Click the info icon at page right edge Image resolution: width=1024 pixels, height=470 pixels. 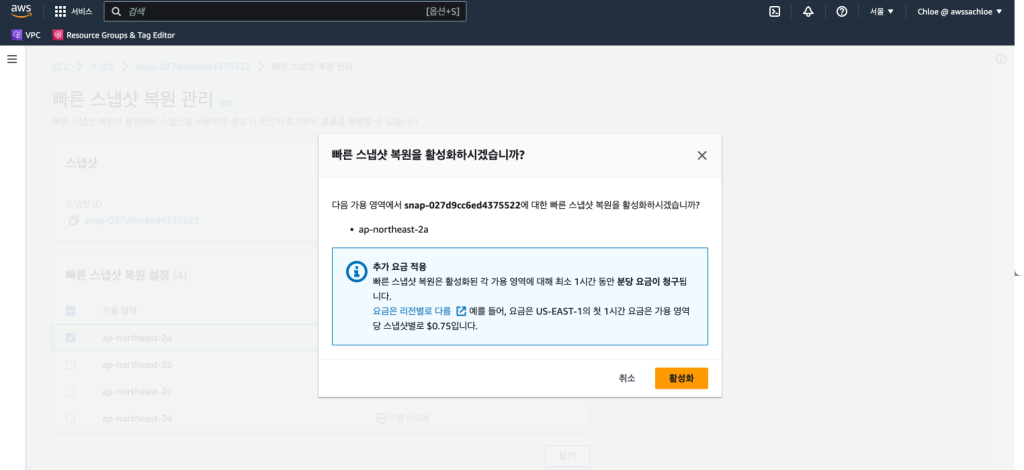[x=1001, y=59]
